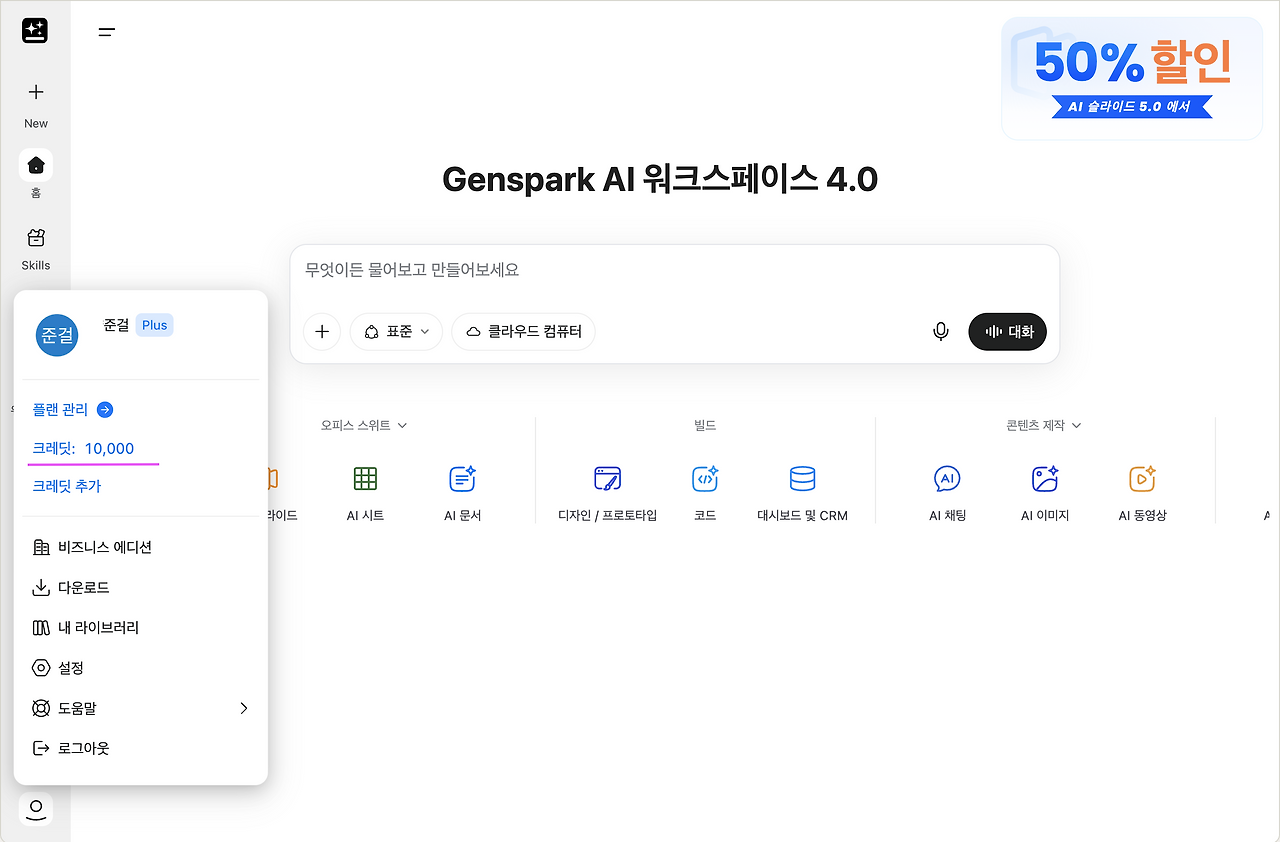Start 대화 voice conversation button

1008,332
